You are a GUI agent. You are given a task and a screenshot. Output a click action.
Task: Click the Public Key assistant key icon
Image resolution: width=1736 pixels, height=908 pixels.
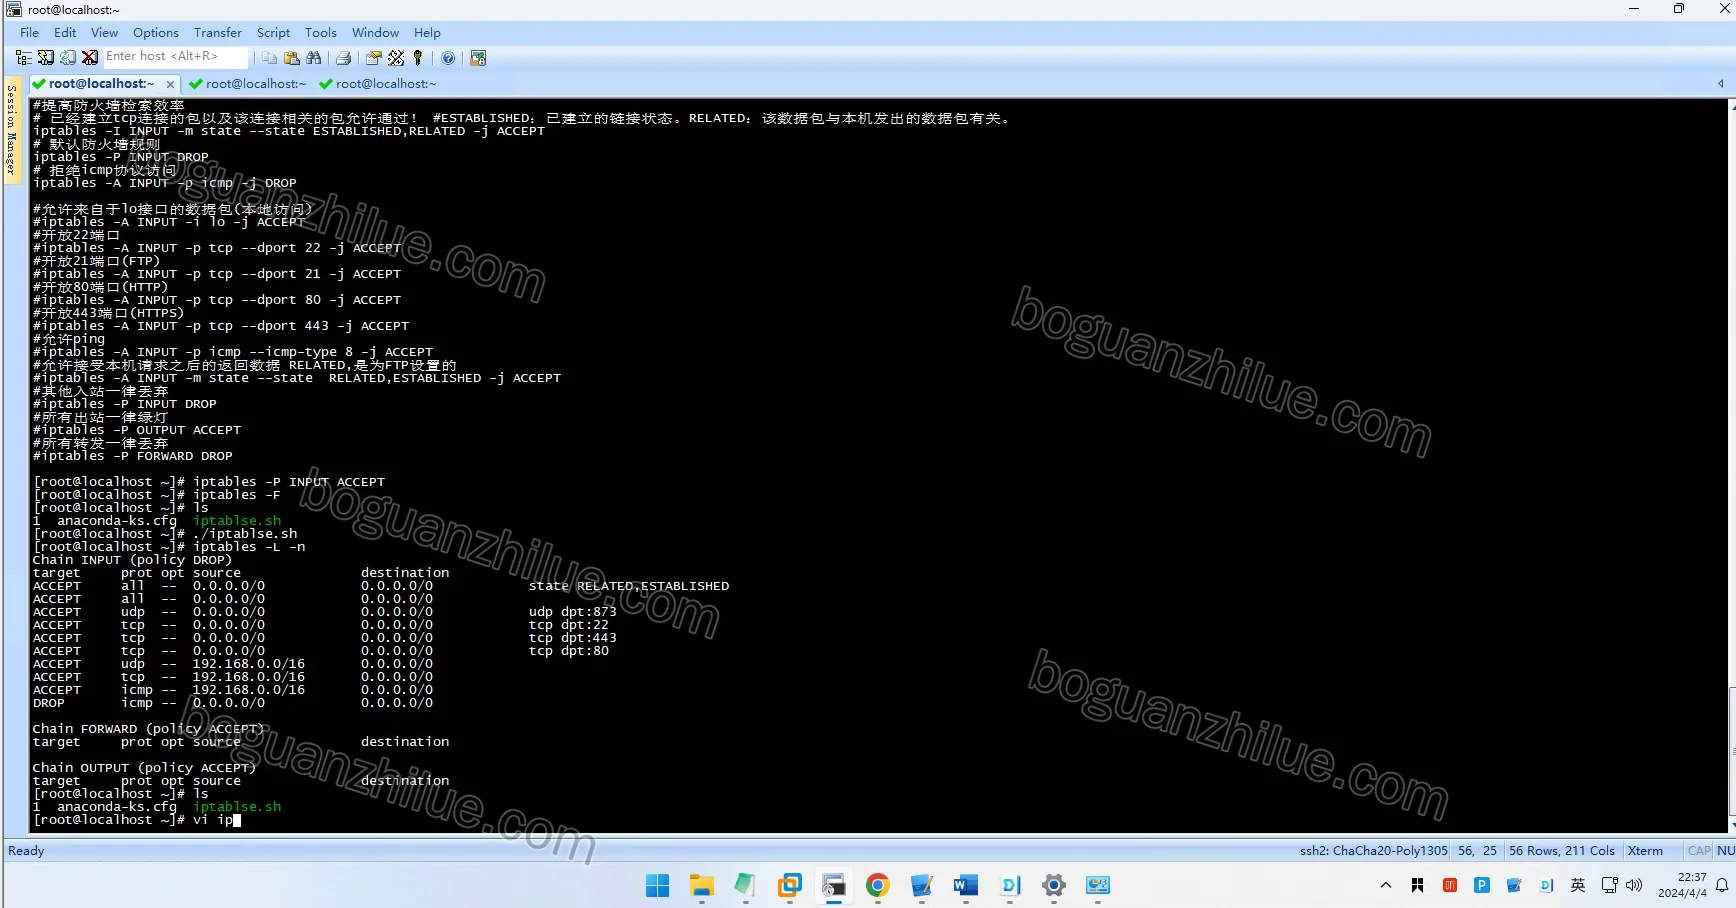[418, 58]
